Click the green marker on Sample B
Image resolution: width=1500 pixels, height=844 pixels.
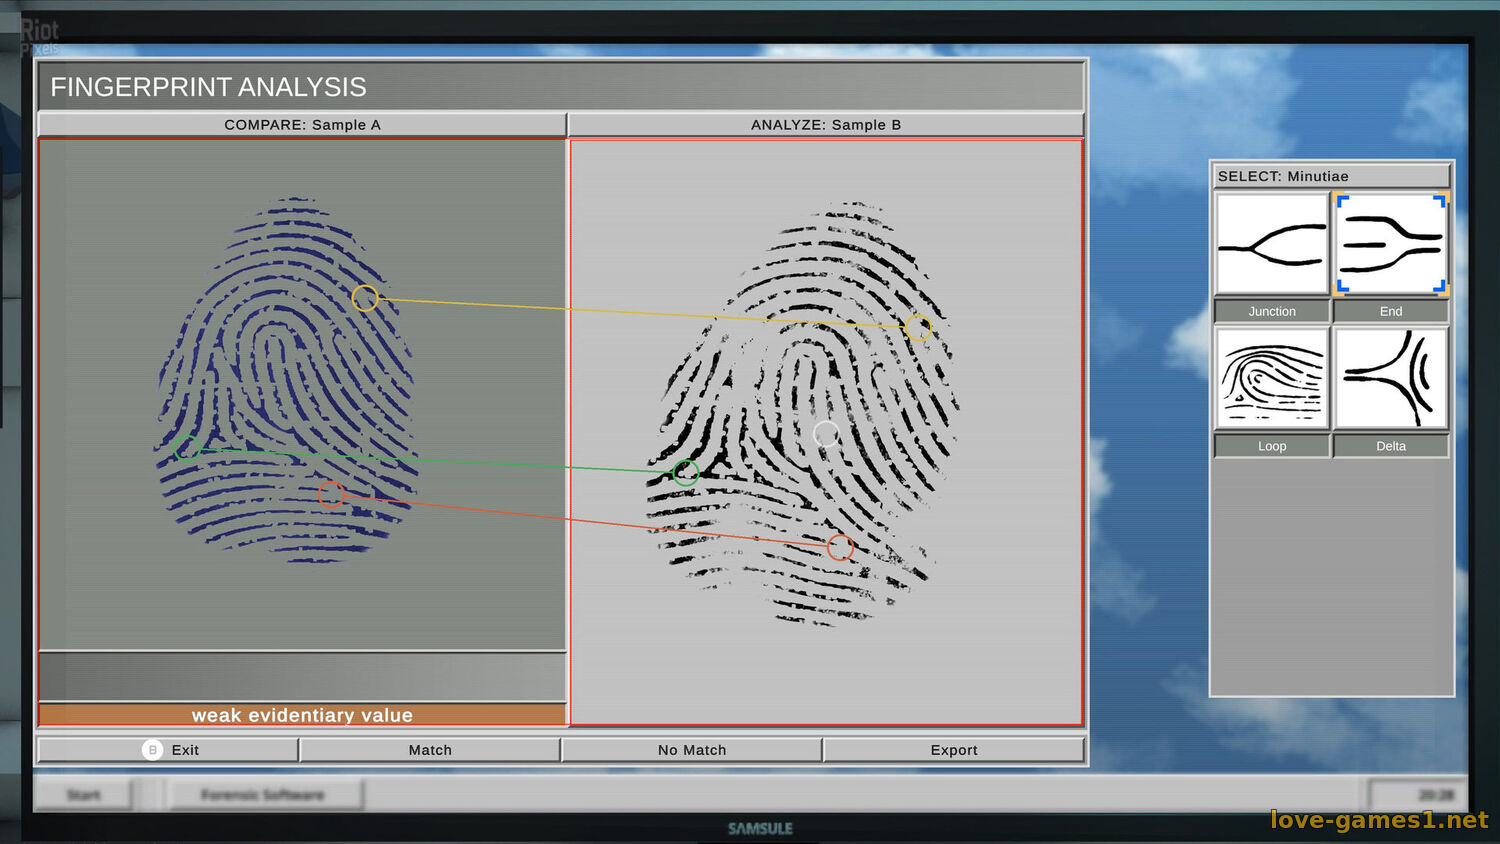coord(686,473)
